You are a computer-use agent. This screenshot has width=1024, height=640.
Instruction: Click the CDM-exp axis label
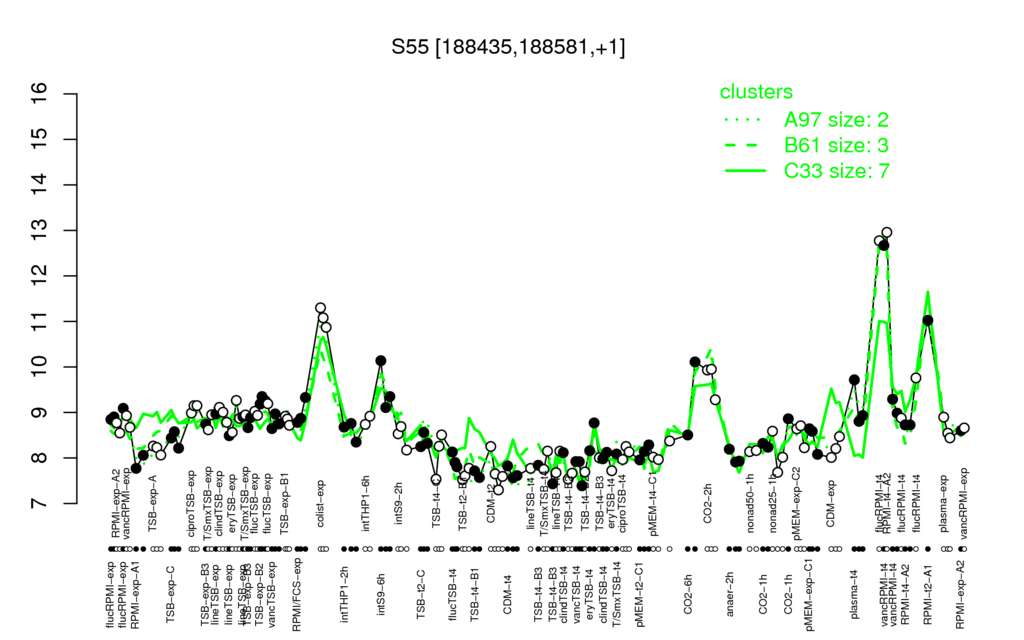831,504
